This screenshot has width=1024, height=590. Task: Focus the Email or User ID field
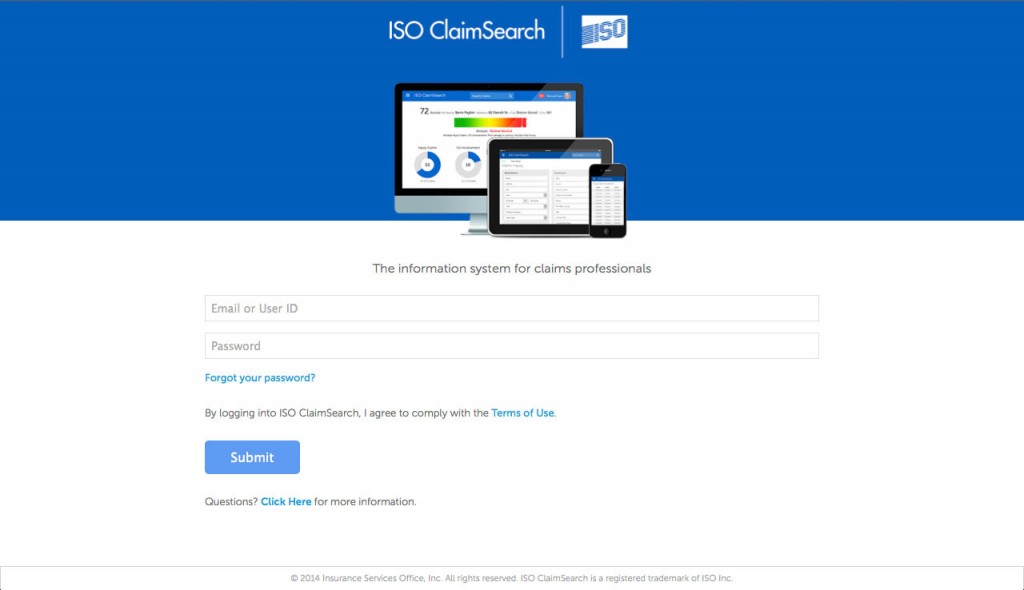(x=511, y=308)
